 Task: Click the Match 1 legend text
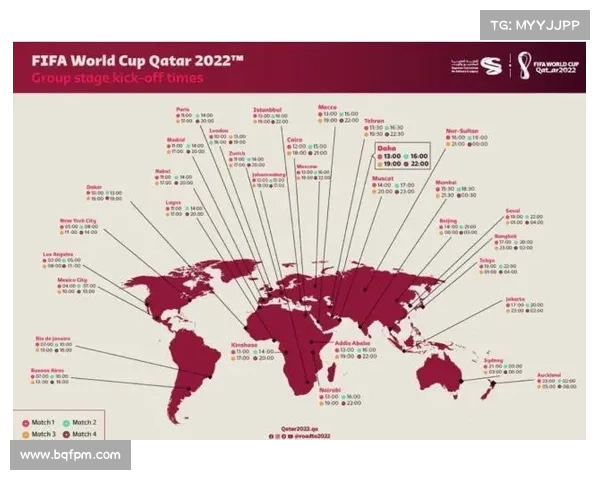[43, 423]
